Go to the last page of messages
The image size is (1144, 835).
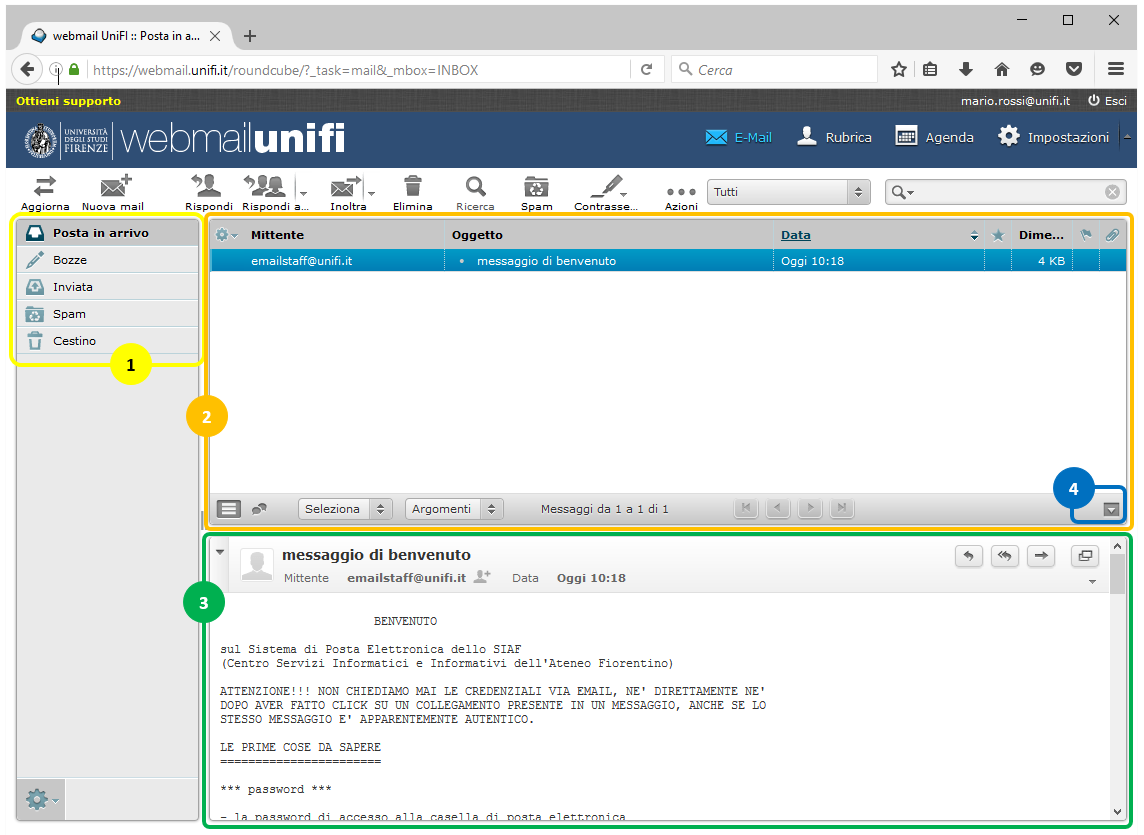(x=842, y=508)
